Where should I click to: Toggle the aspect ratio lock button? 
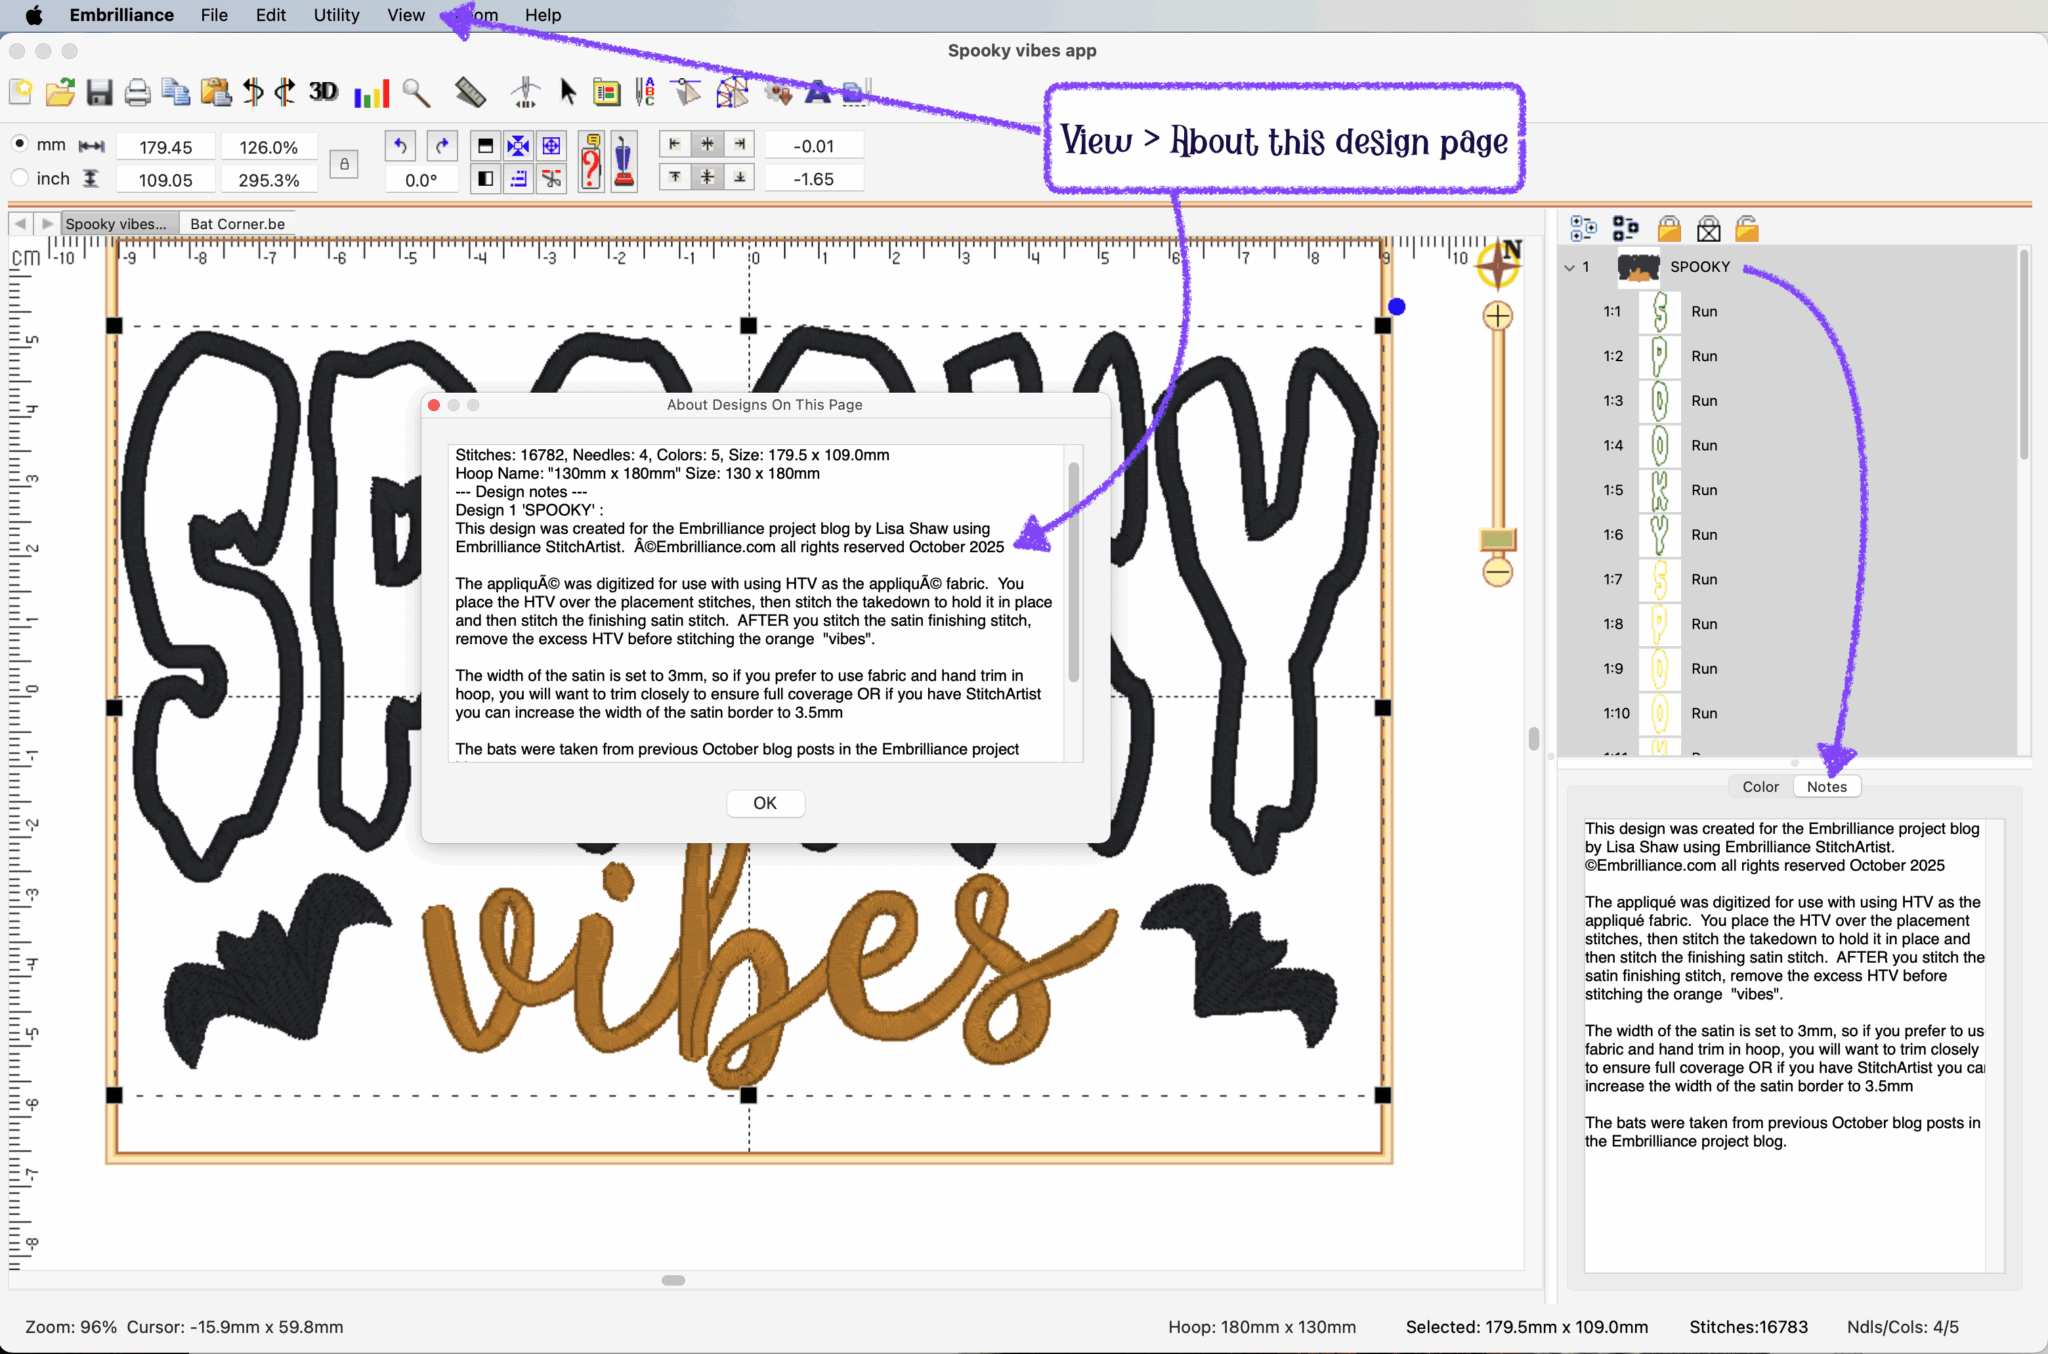pyautogui.click(x=344, y=163)
